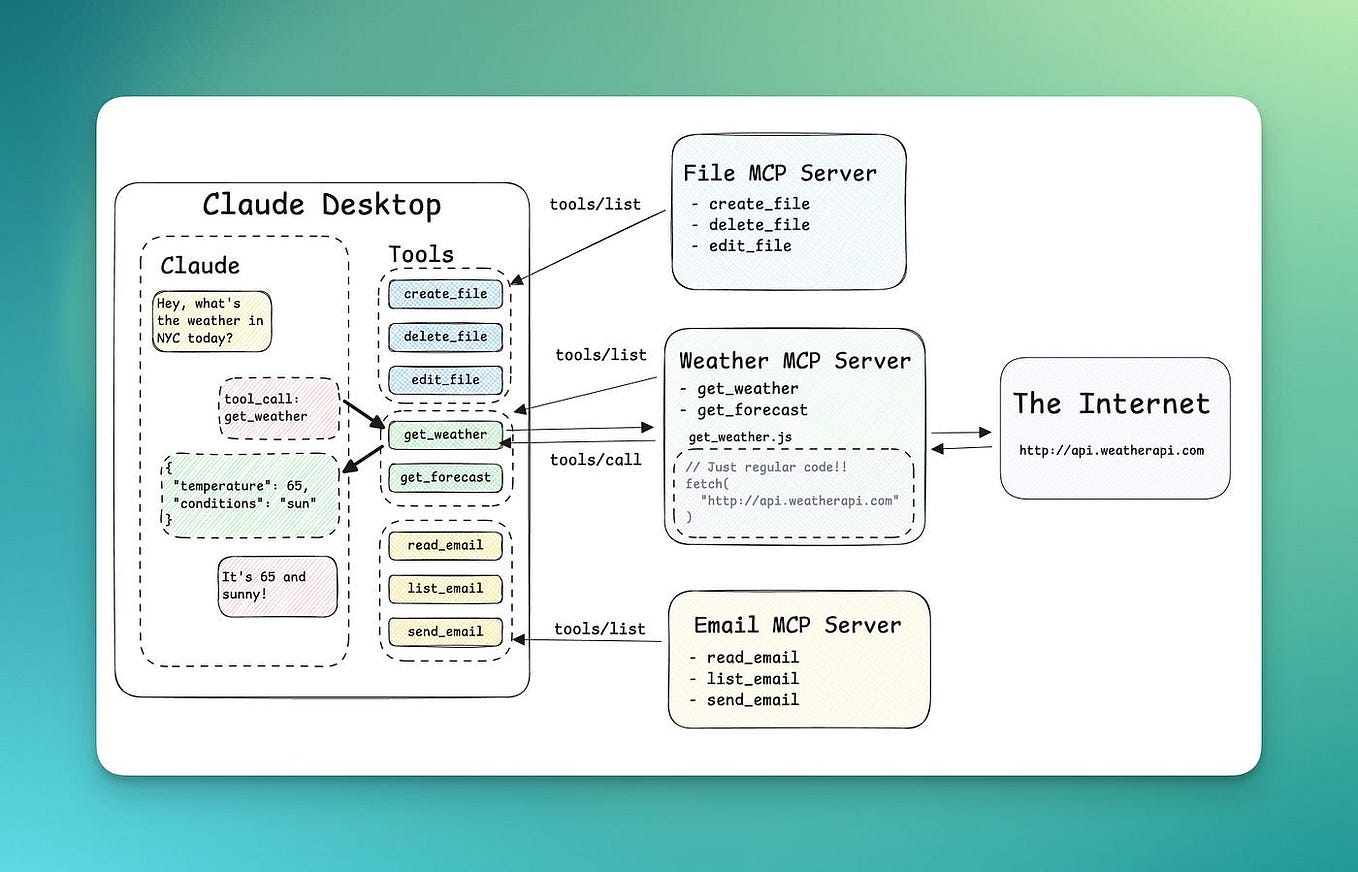Select the edit_file tool pill
Screen dimensions: 1358x872
click(x=444, y=380)
